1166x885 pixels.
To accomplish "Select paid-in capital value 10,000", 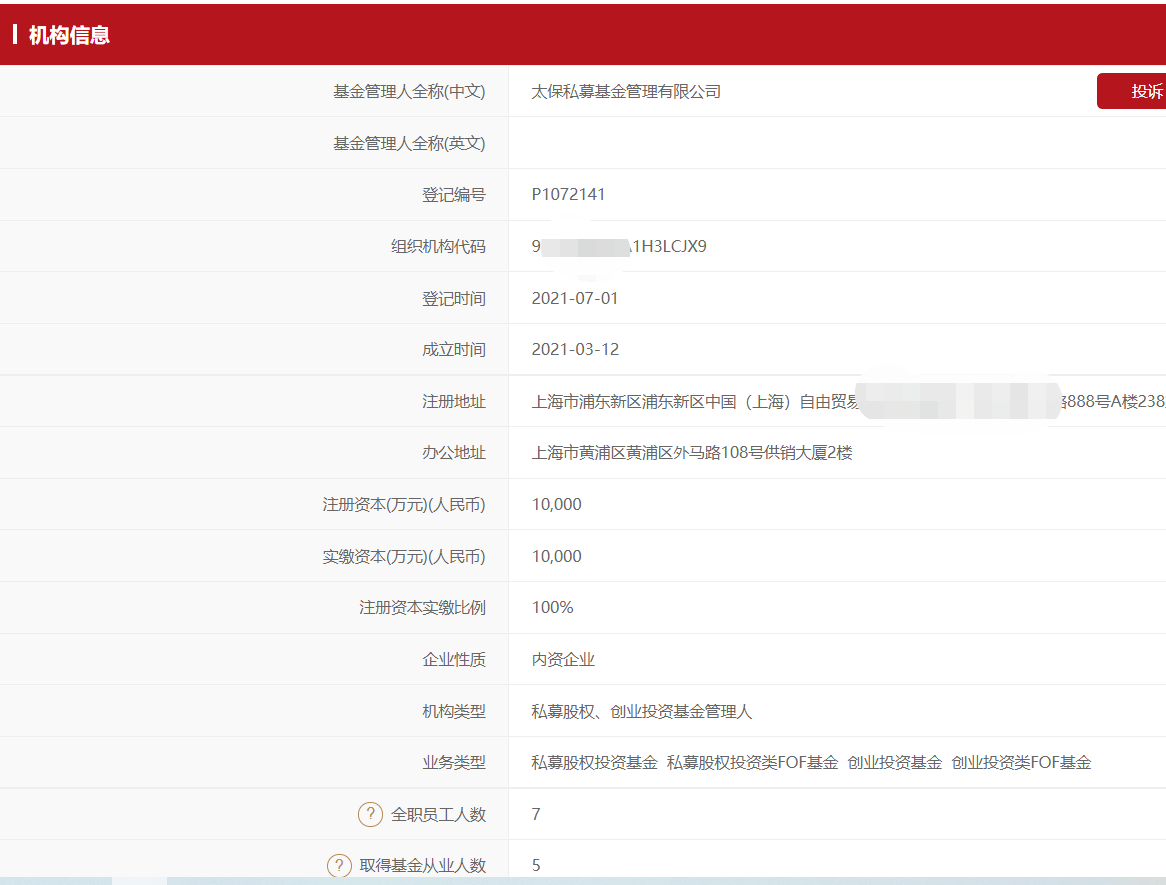I will (x=556, y=556).
